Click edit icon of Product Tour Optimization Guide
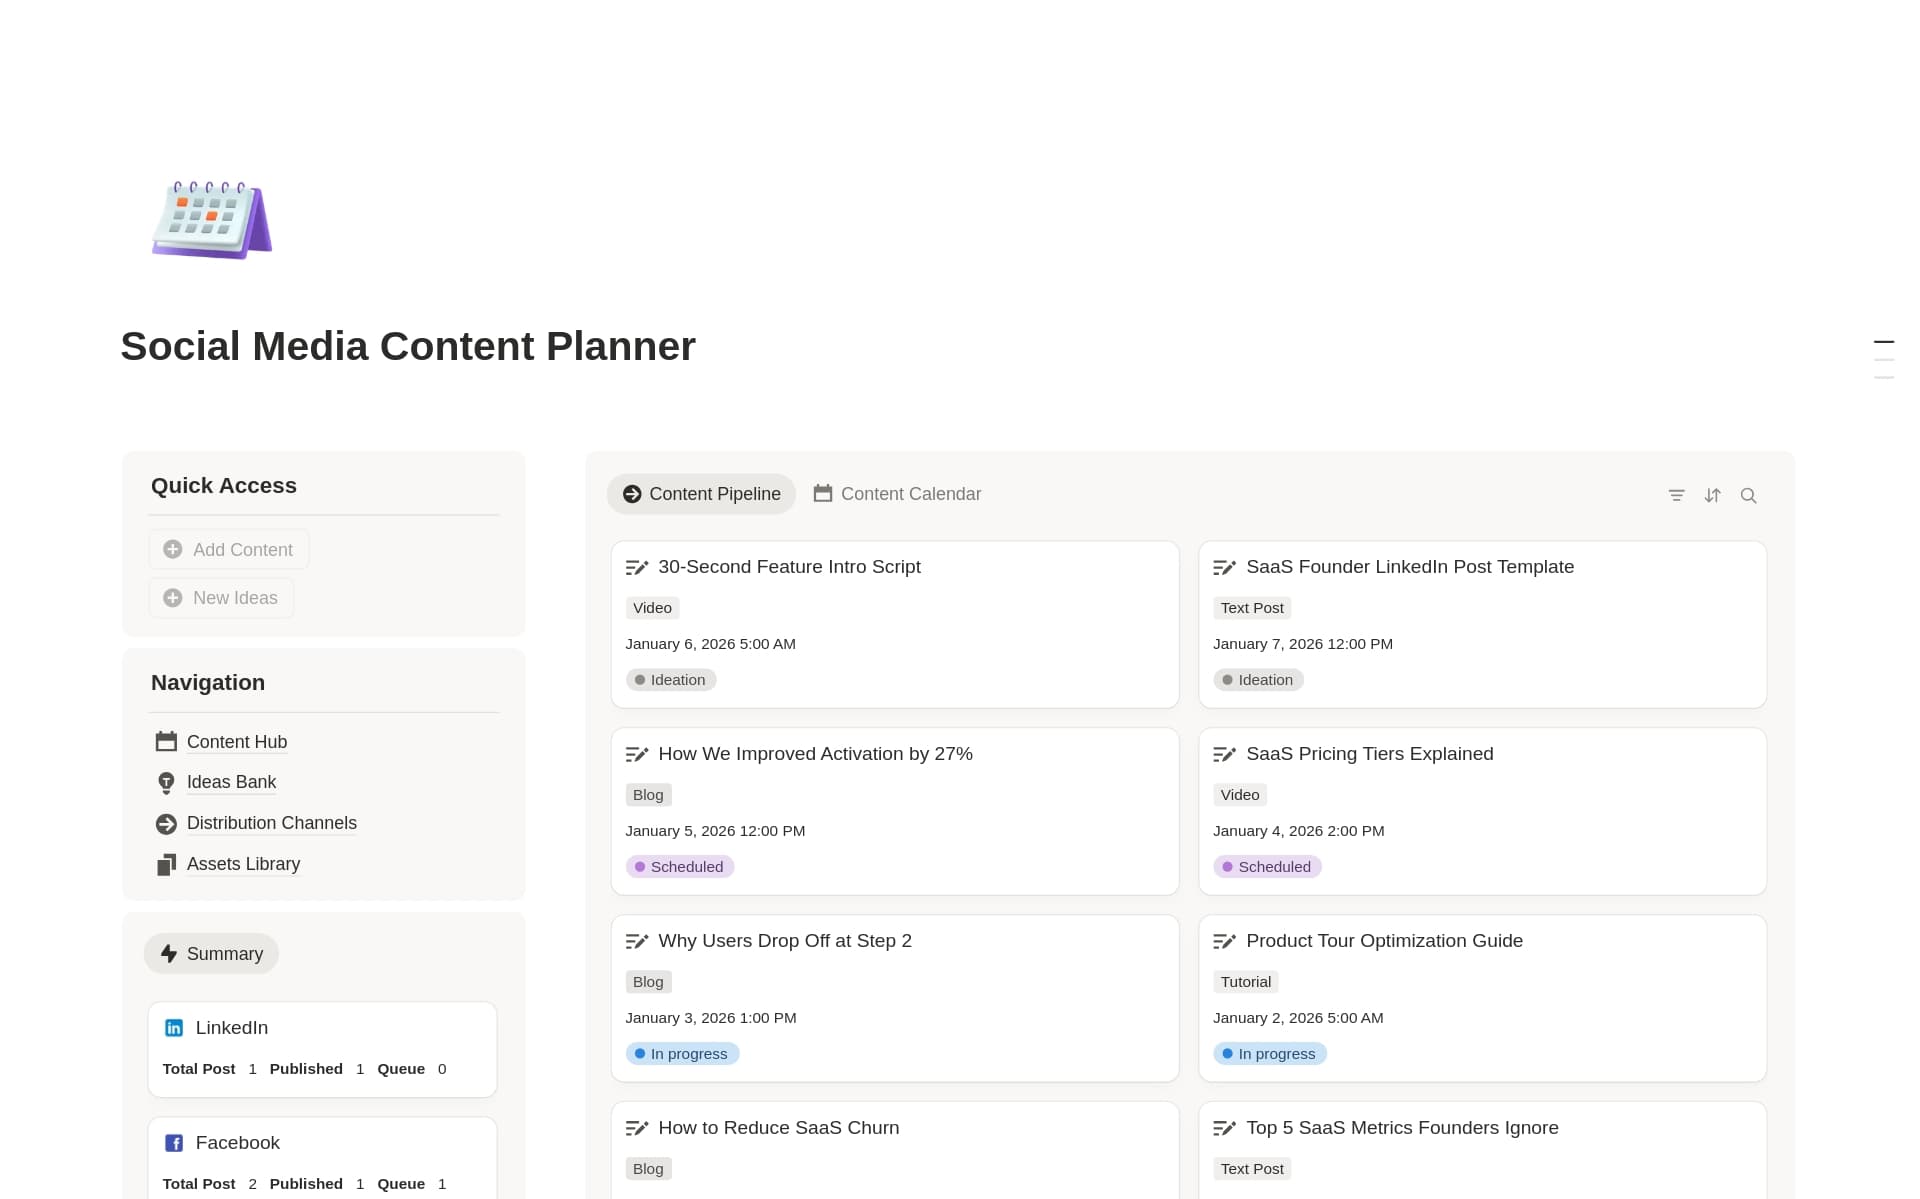 pos(1225,941)
